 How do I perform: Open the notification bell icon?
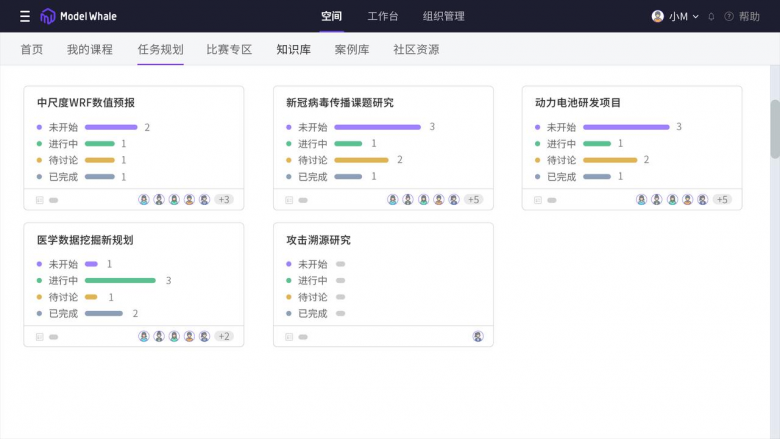pyautogui.click(x=711, y=16)
